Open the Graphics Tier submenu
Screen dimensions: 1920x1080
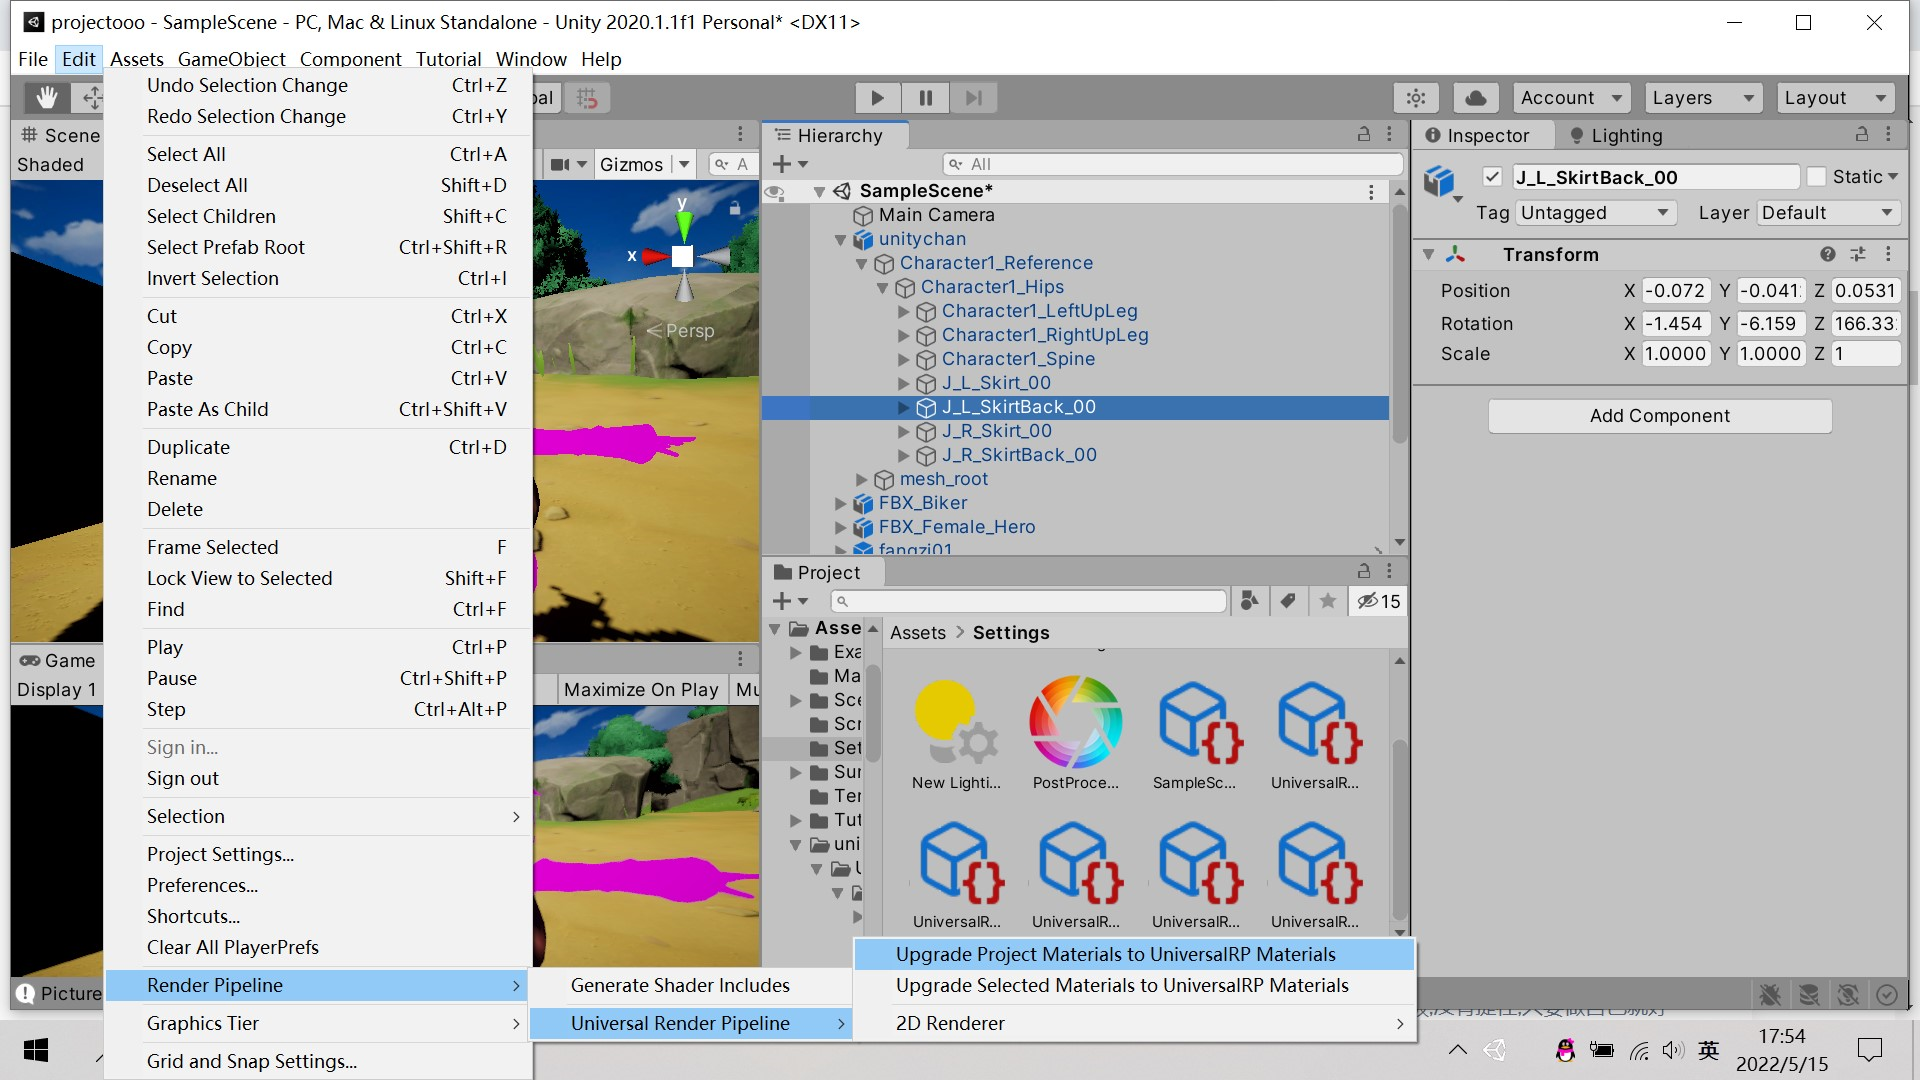point(318,1024)
